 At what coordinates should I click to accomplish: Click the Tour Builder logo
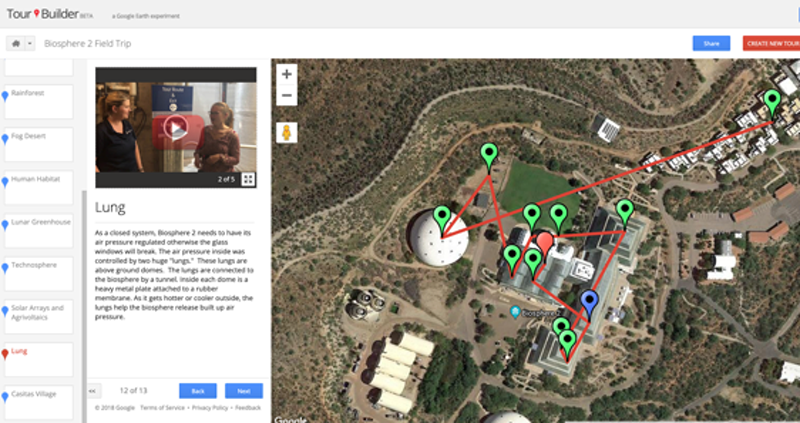coord(49,14)
